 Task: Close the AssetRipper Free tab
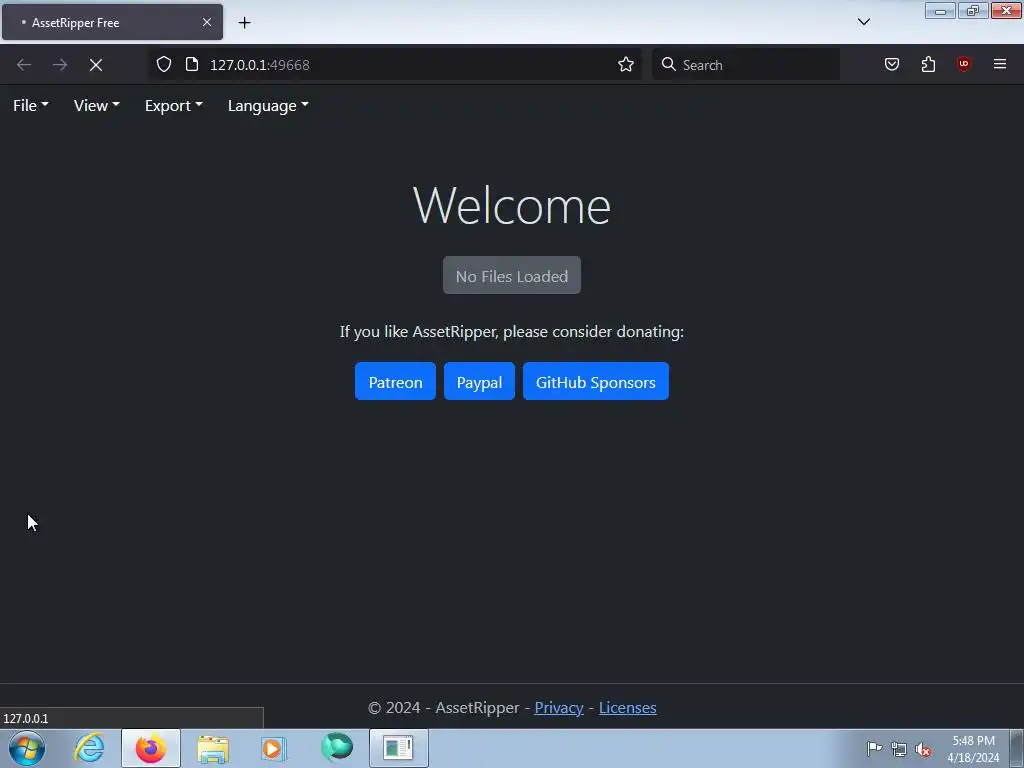coord(207,23)
